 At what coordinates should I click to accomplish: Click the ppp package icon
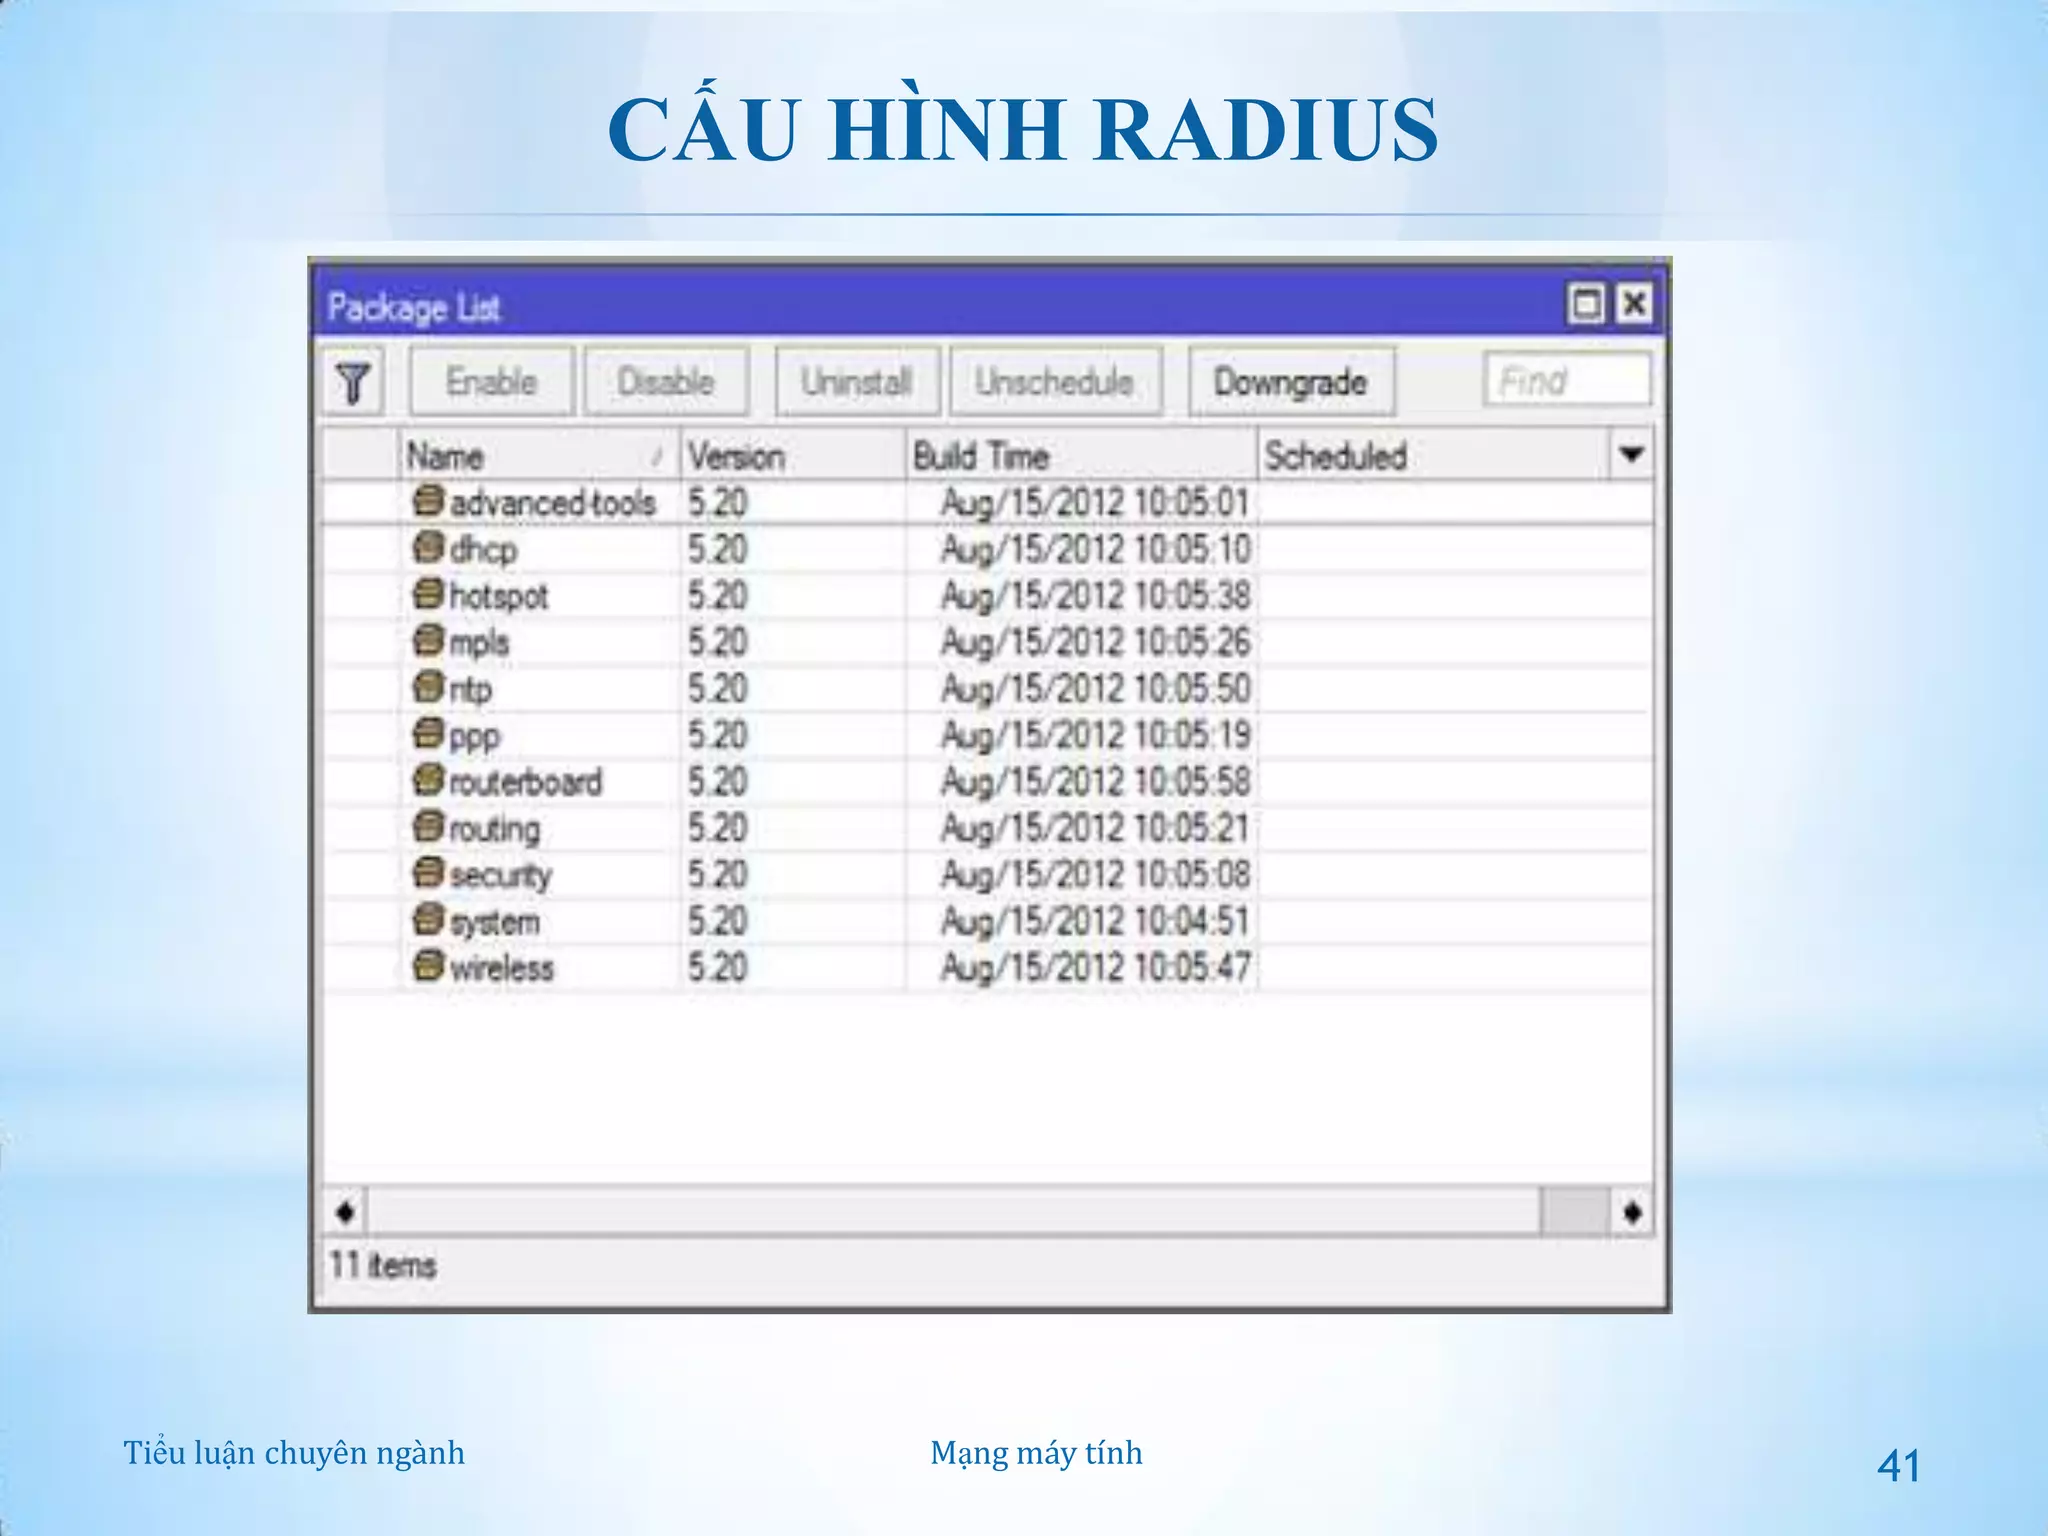pyautogui.click(x=428, y=733)
